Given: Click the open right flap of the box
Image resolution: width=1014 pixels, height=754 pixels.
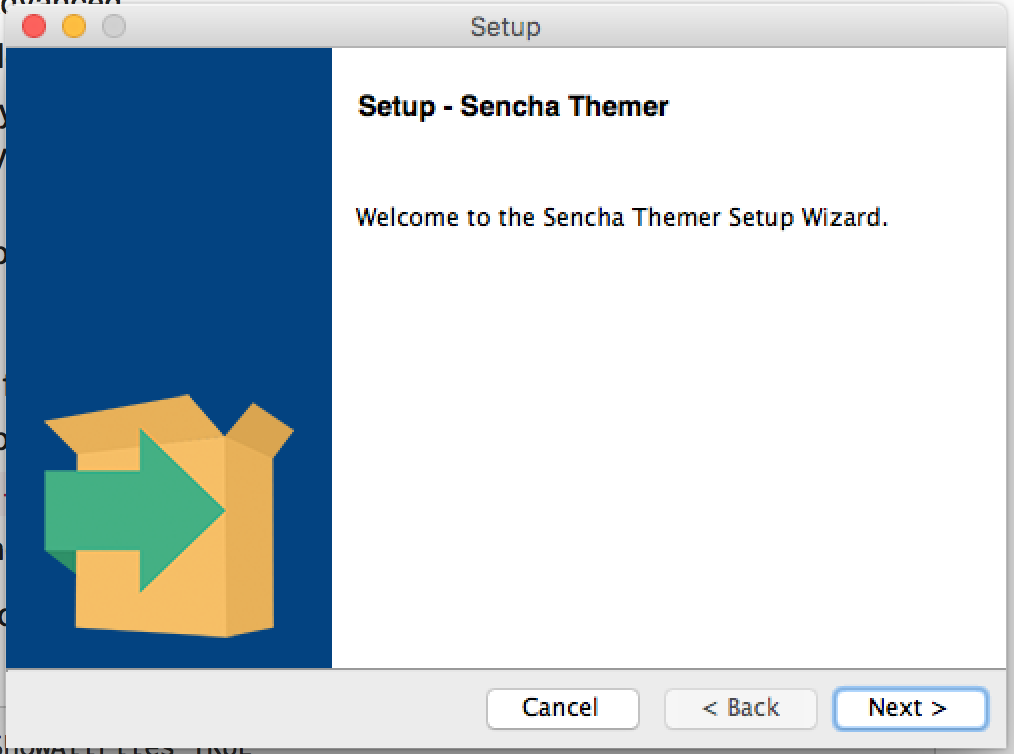Looking at the screenshot, I should [260, 430].
